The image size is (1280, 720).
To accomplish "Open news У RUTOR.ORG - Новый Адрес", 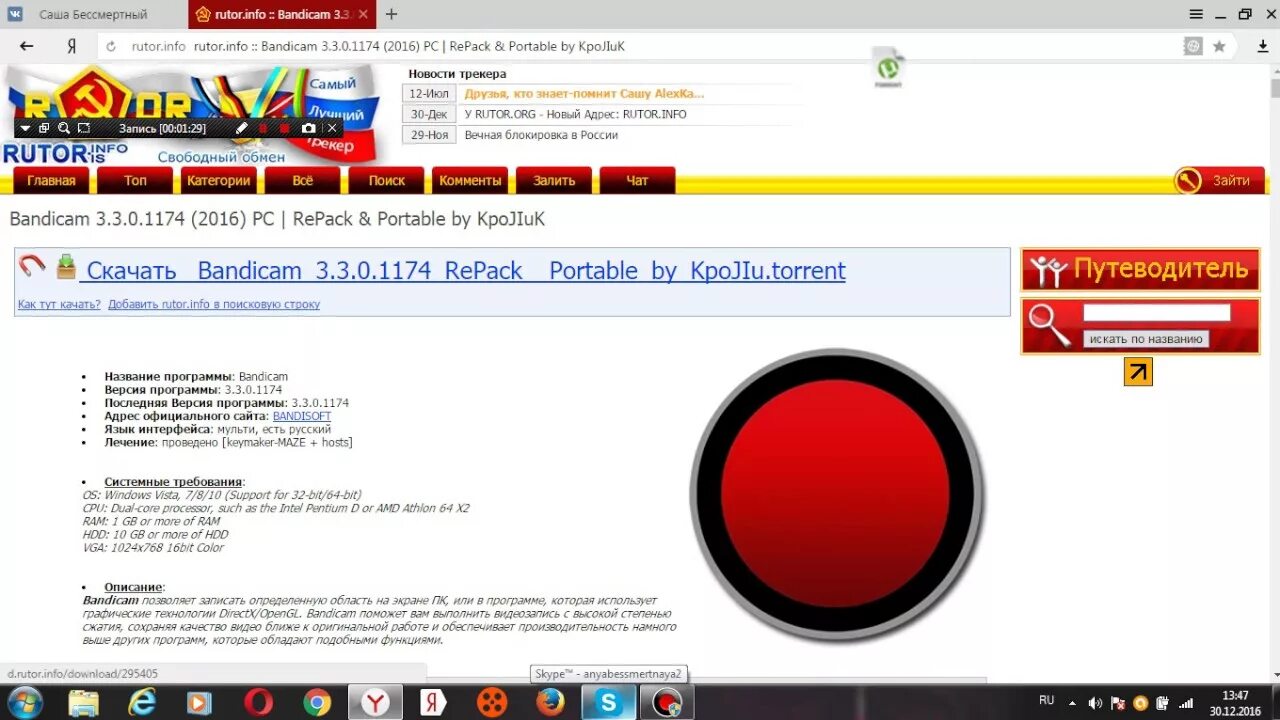I will (575, 114).
